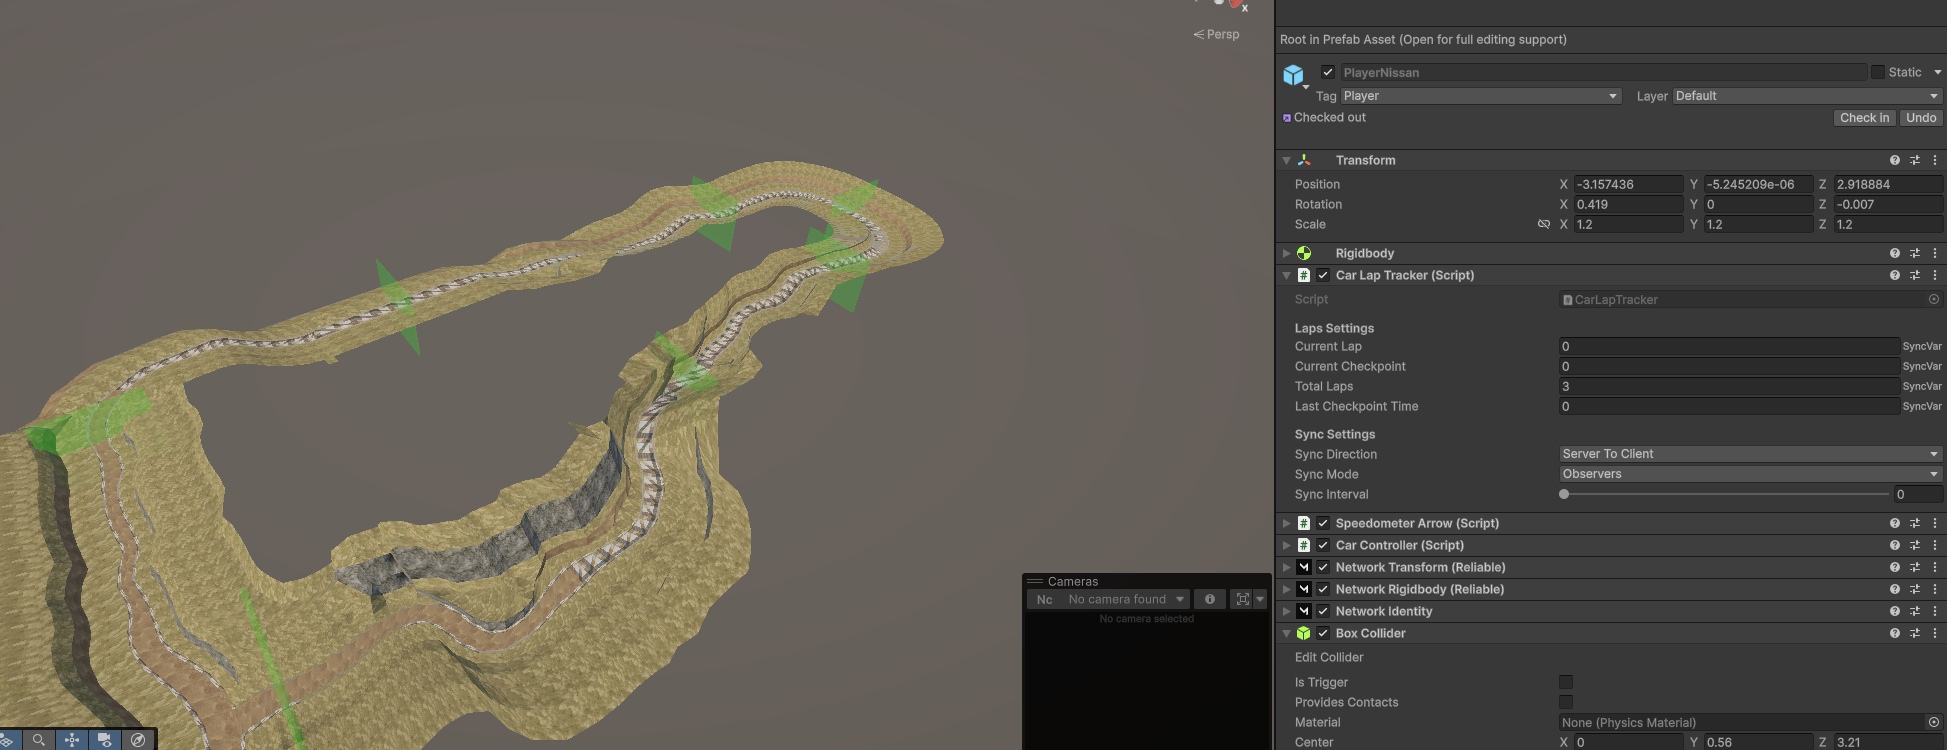Image resolution: width=1947 pixels, height=750 pixels.
Task: Toggle the scene move gizmo overlay button
Action: coord(72,740)
